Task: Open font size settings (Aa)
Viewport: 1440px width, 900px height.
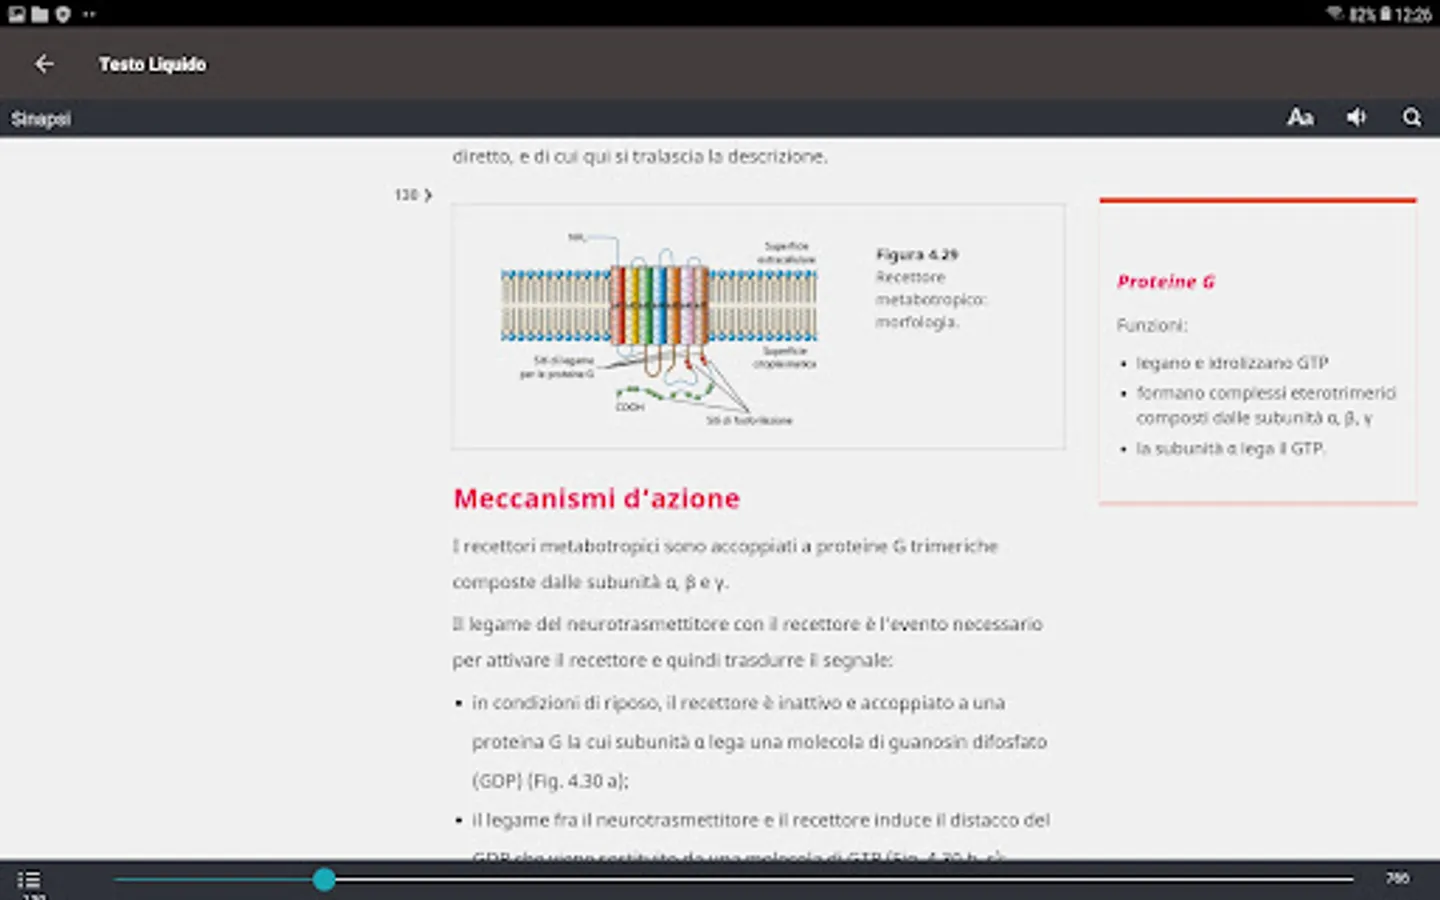Action: coord(1300,118)
